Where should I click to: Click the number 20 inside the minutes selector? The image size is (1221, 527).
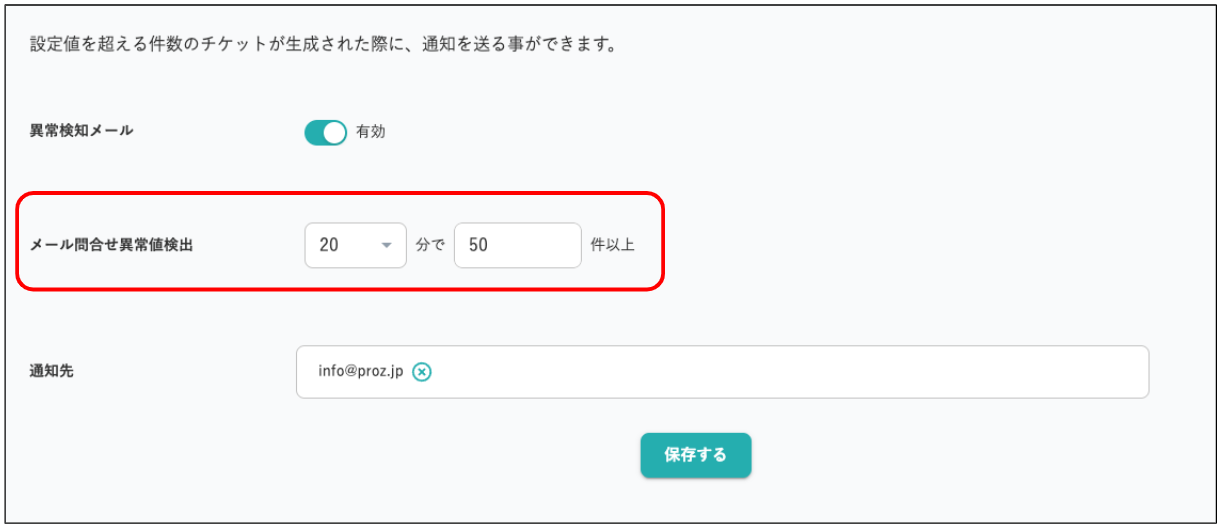[328, 245]
